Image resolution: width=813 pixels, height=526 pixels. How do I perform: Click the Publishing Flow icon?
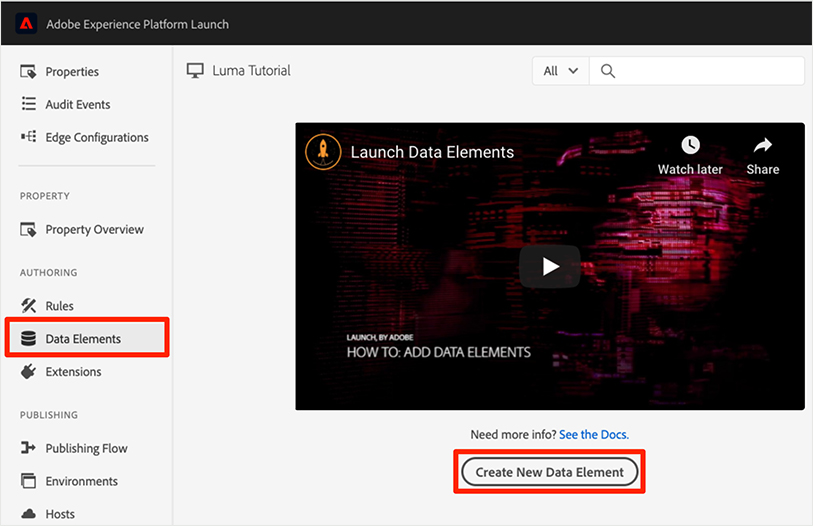[28, 447]
